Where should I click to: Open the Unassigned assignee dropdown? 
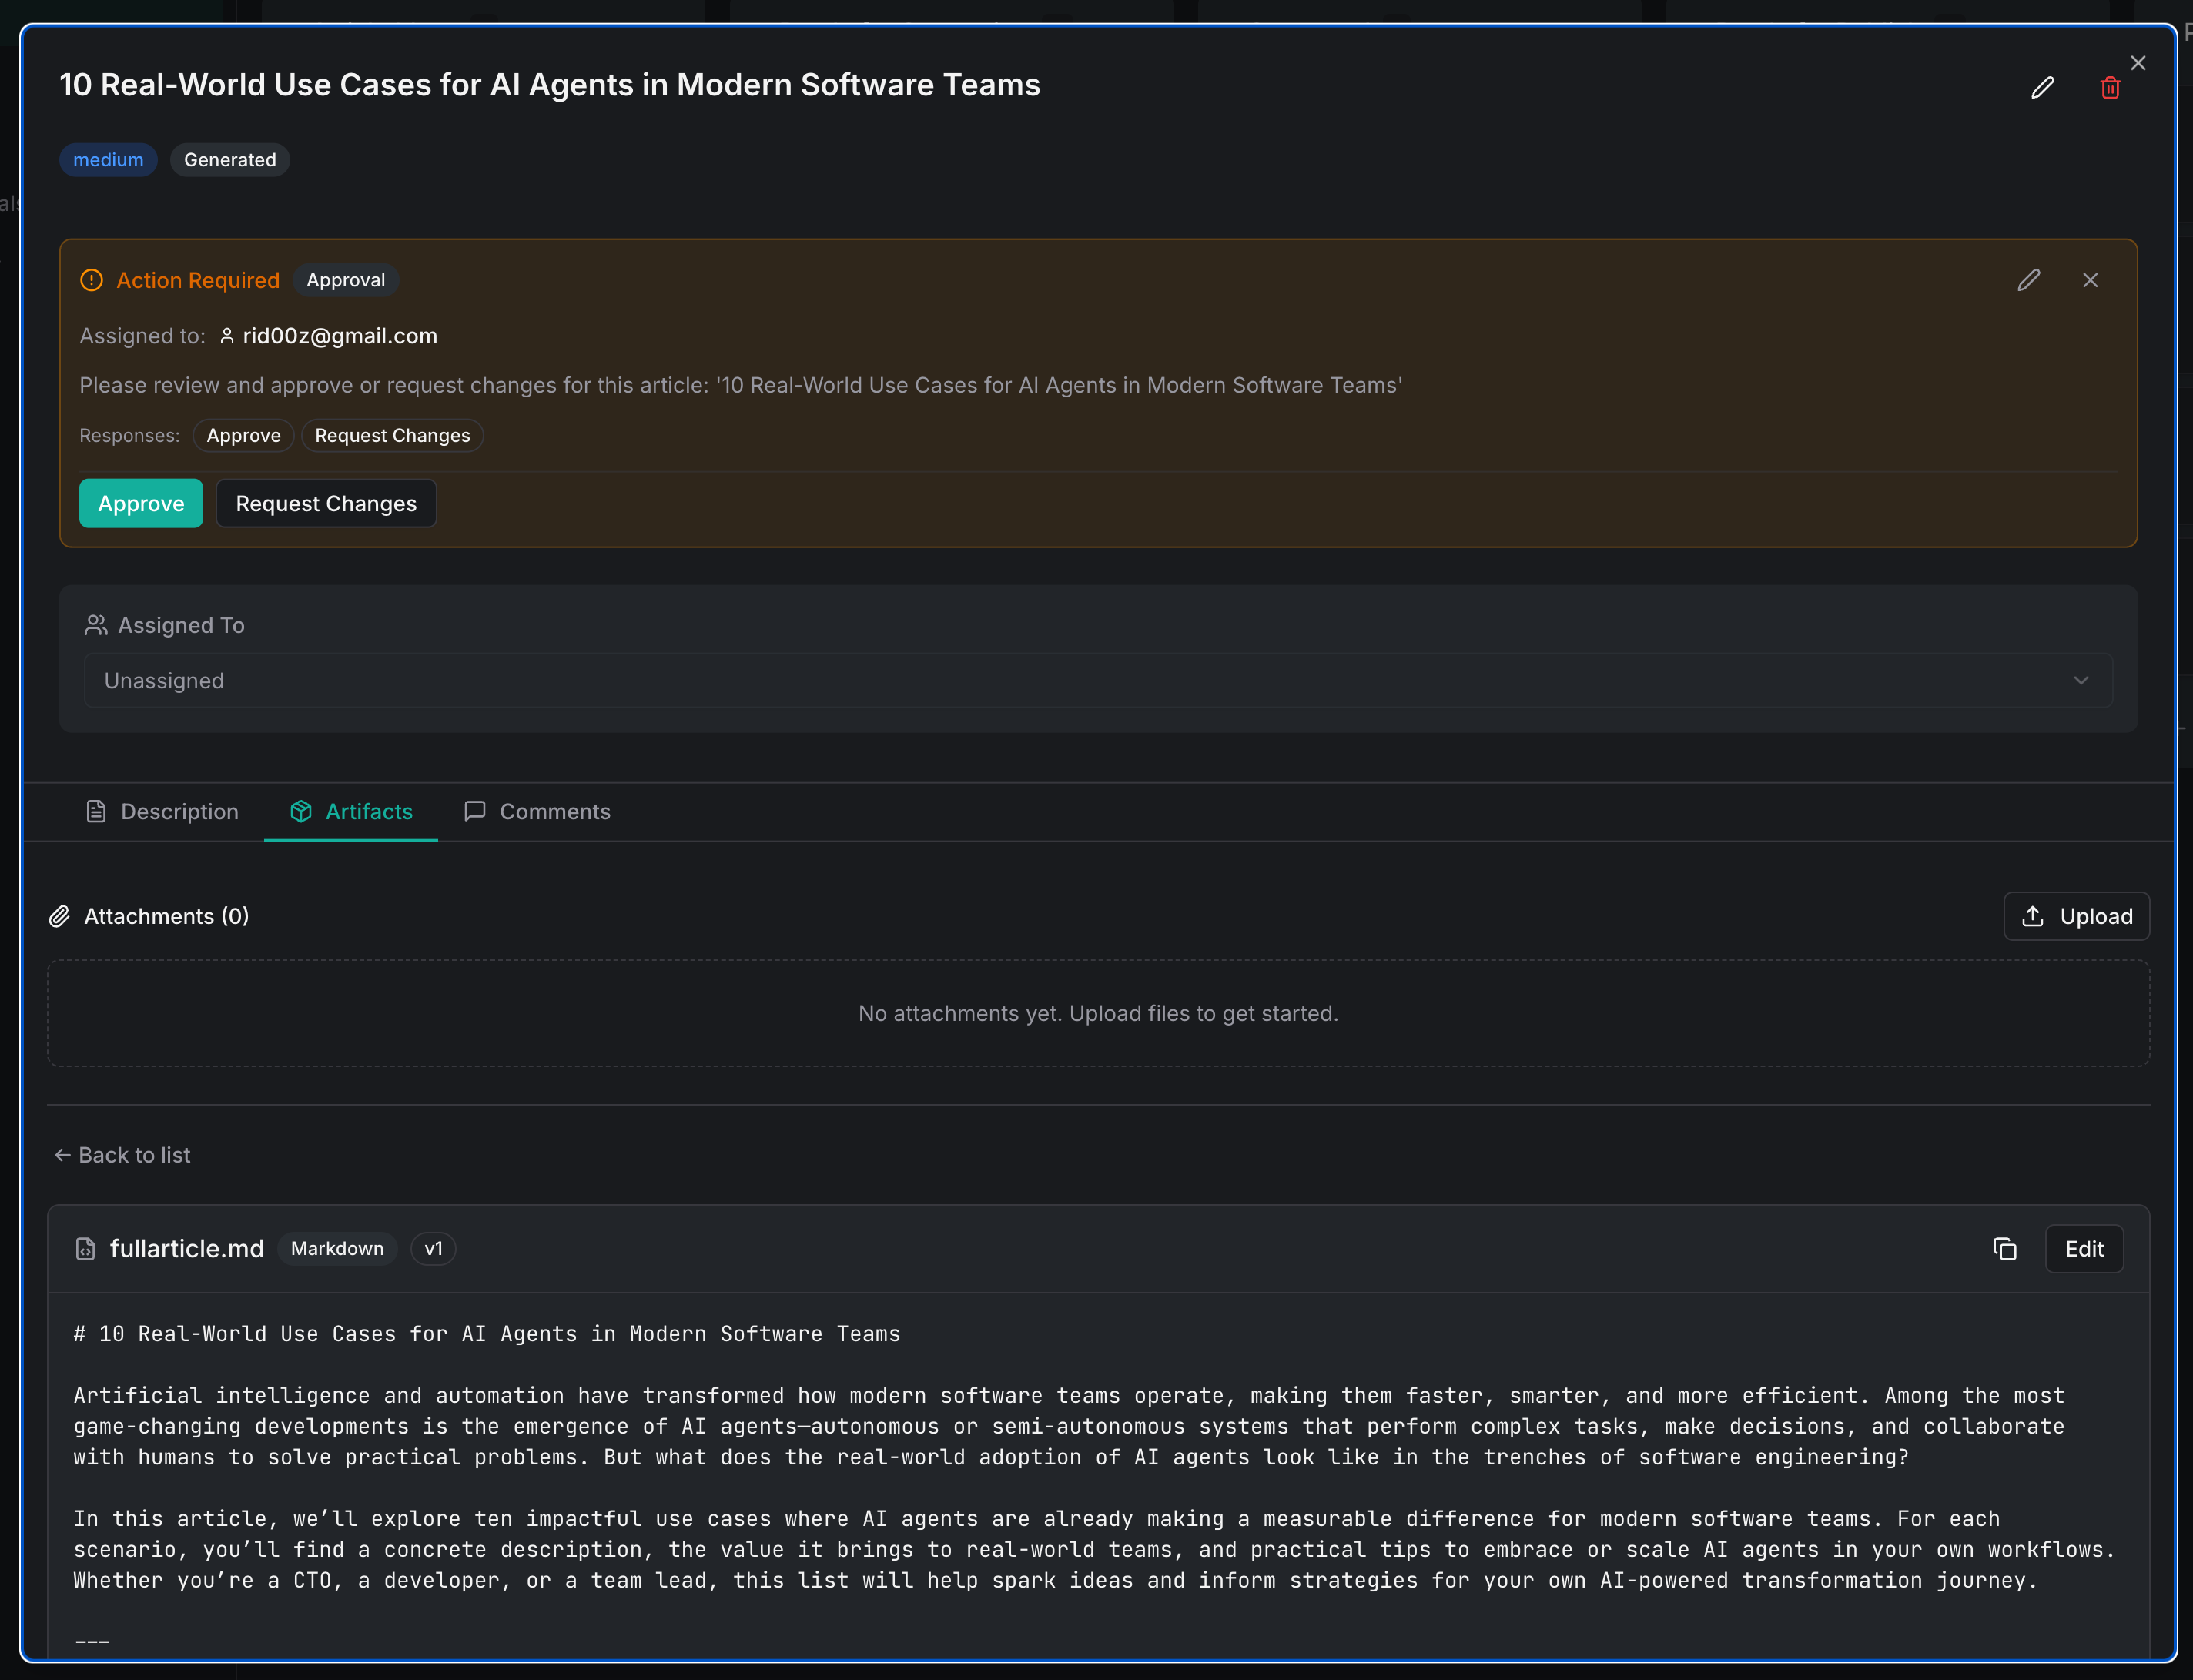coord(1097,681)
